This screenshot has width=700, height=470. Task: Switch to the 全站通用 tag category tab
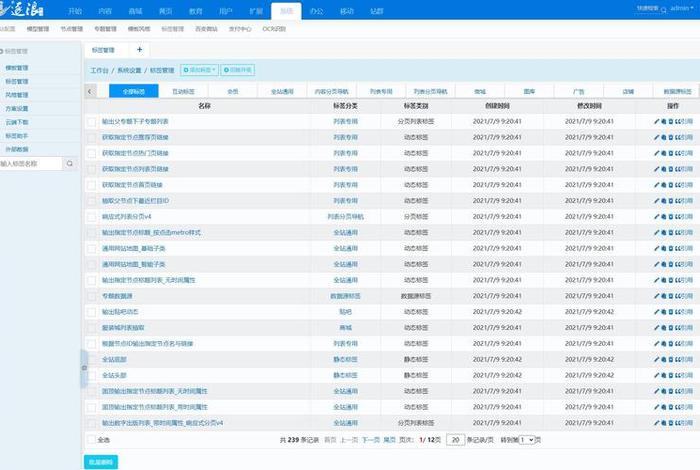[x=282, y=92]
